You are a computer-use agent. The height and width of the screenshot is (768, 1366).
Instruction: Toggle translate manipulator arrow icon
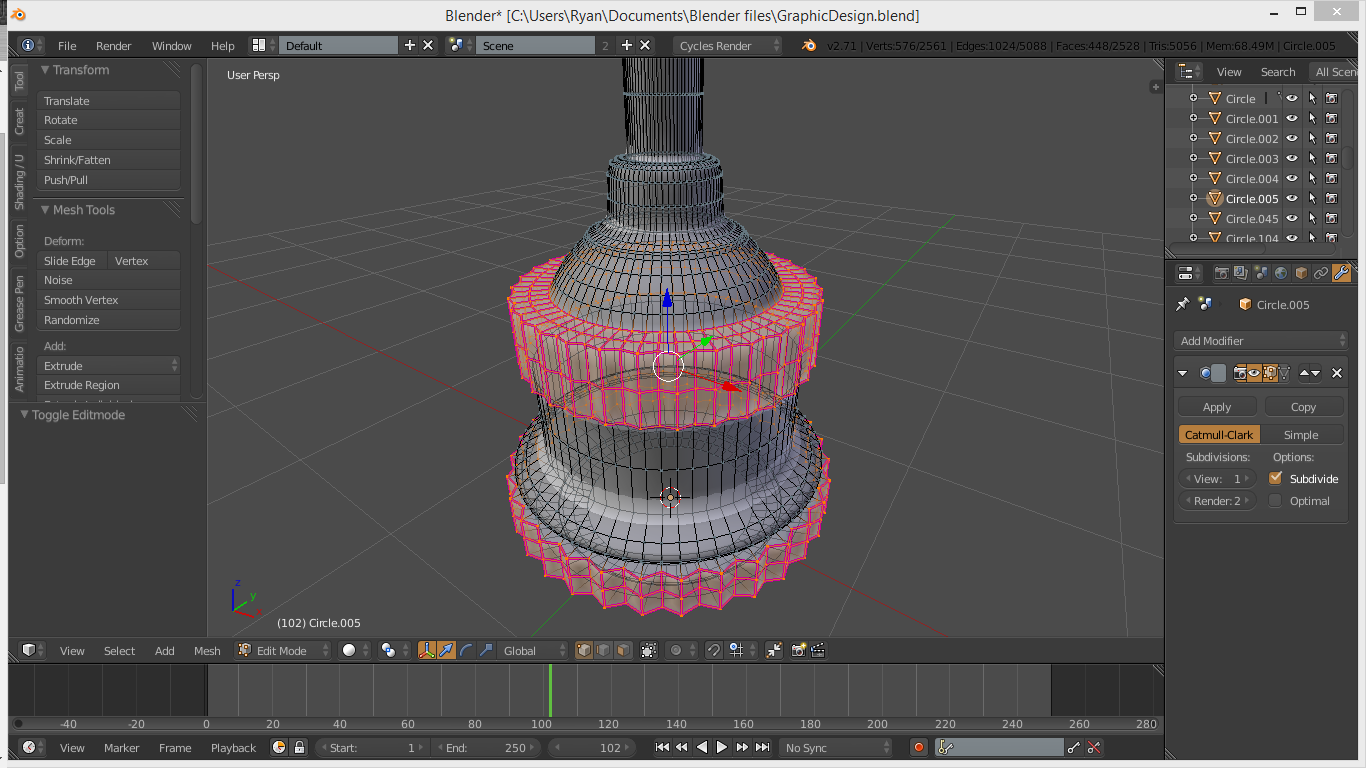coord(447,650)
